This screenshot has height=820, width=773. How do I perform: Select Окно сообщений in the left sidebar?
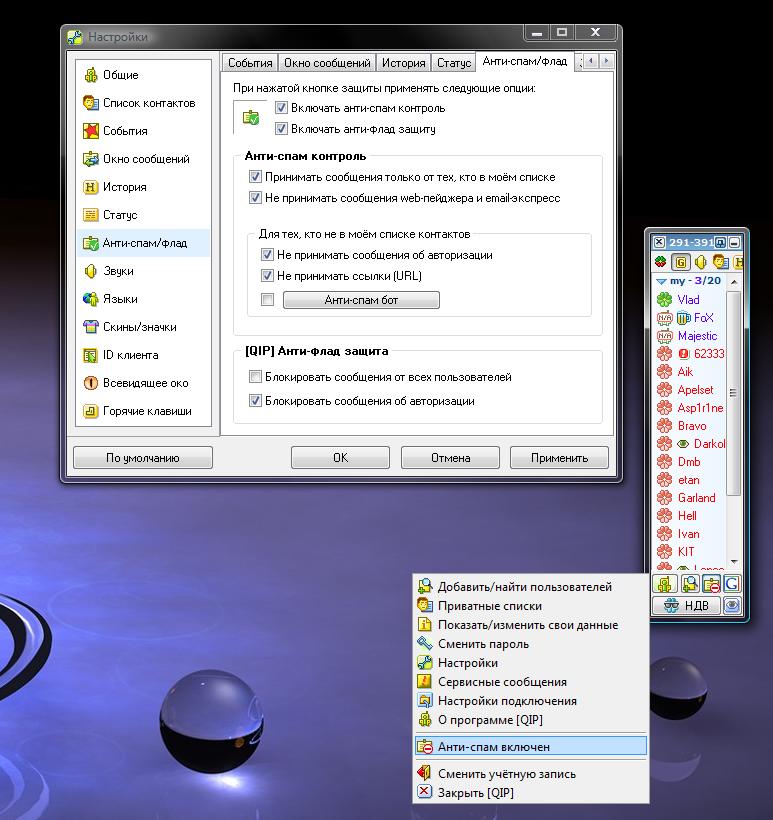(x=143, y=159)
